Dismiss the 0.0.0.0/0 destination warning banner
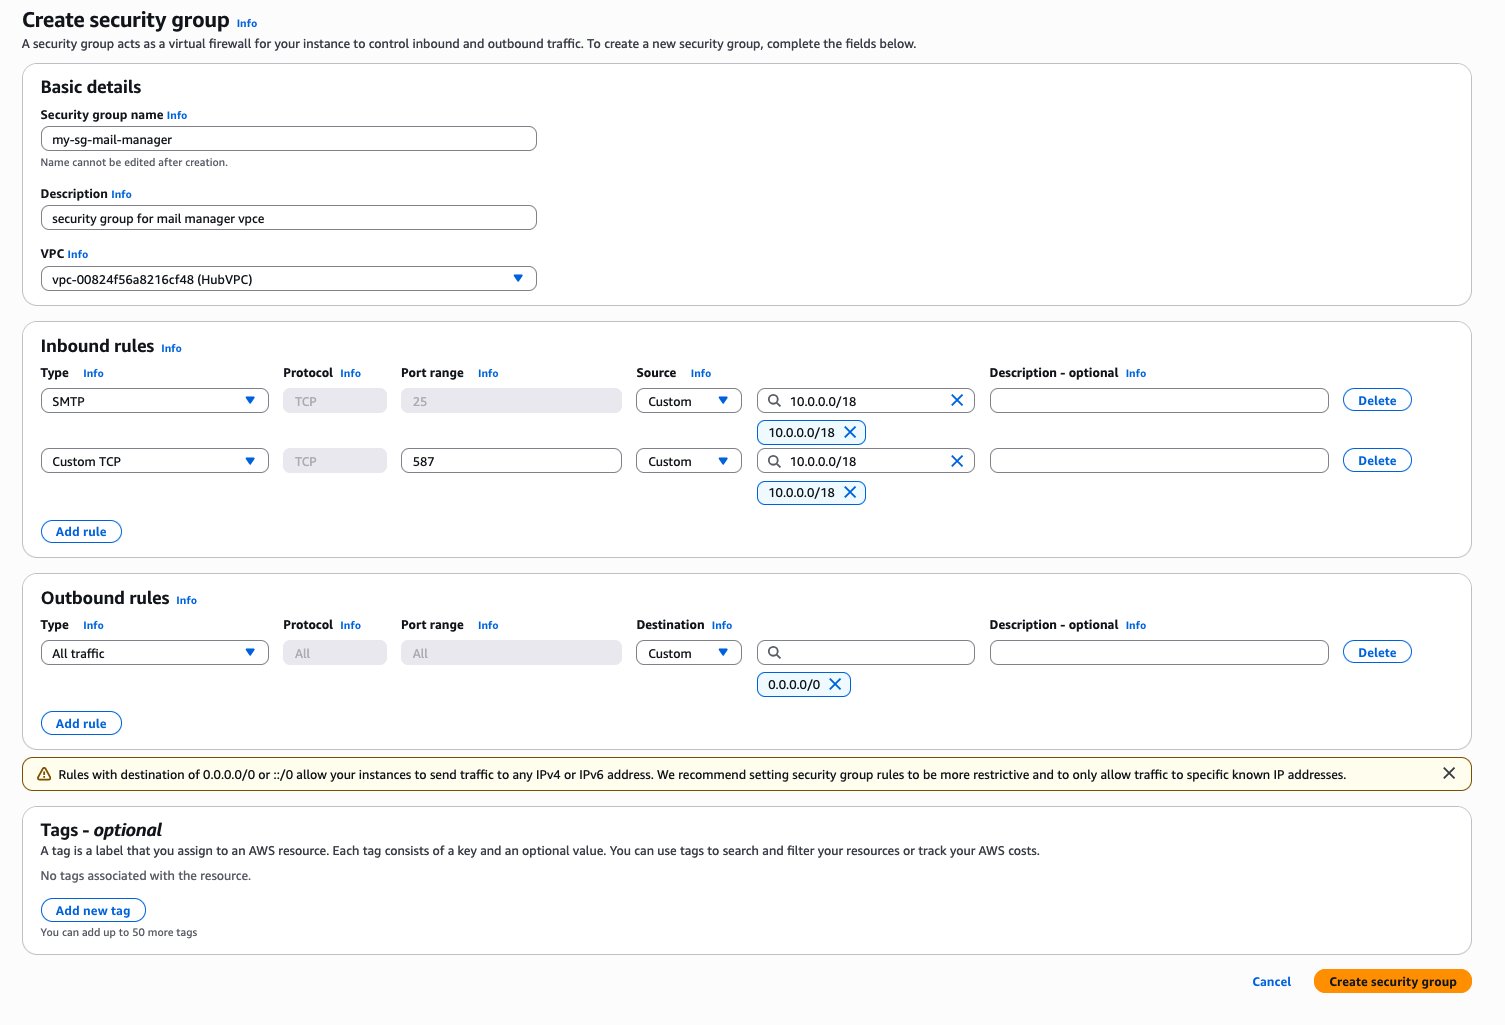 coord(1448,774)
